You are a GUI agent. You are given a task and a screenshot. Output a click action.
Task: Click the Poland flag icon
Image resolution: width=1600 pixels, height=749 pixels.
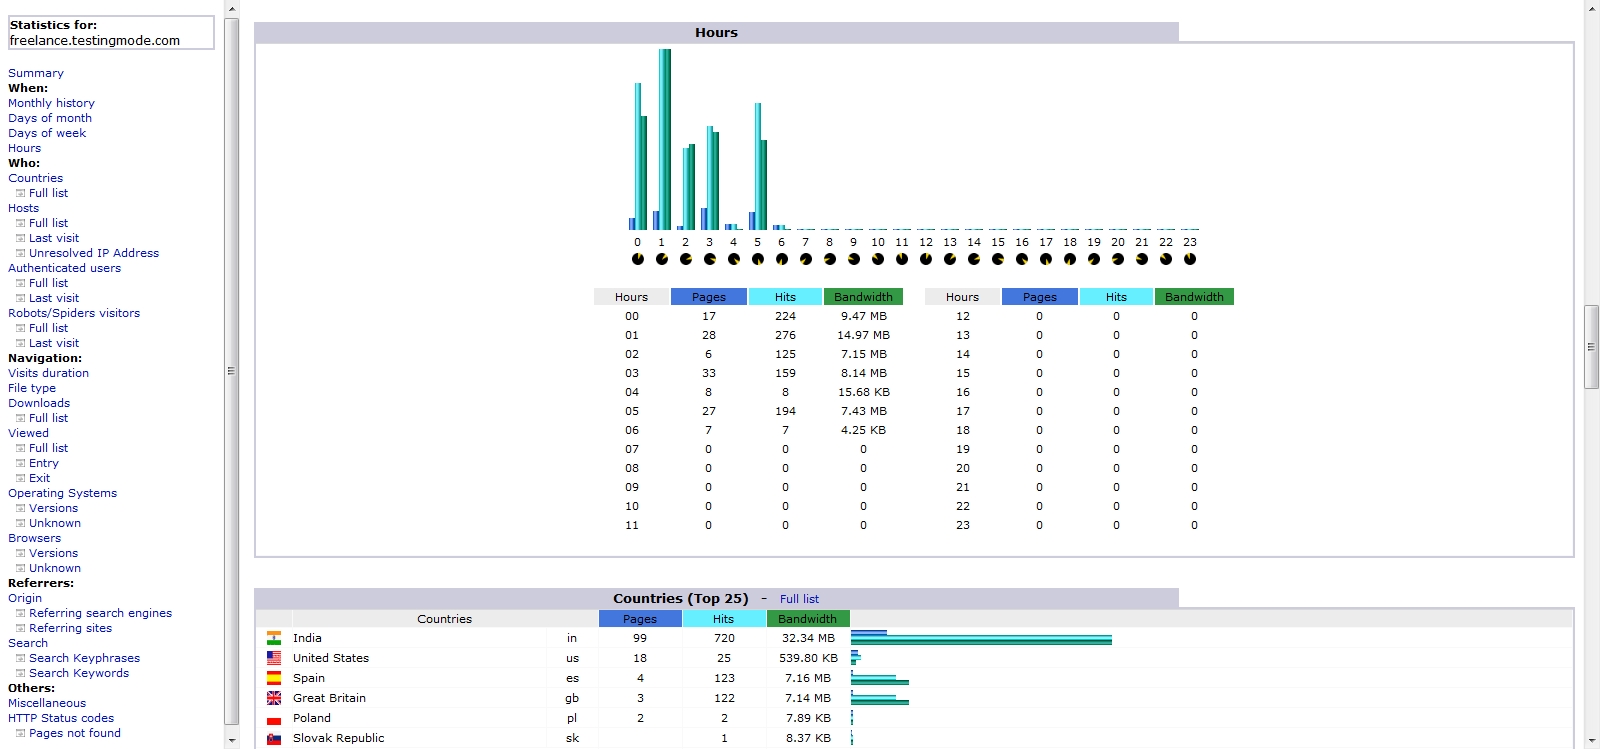[273, 718]
